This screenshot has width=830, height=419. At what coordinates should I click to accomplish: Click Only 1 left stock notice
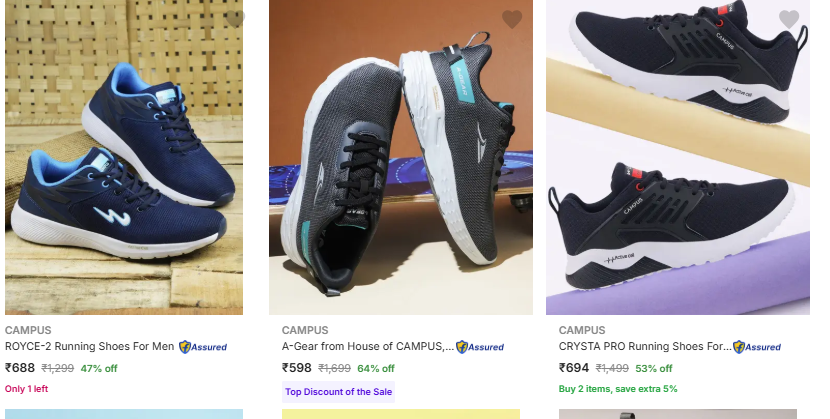pos(26,389)
